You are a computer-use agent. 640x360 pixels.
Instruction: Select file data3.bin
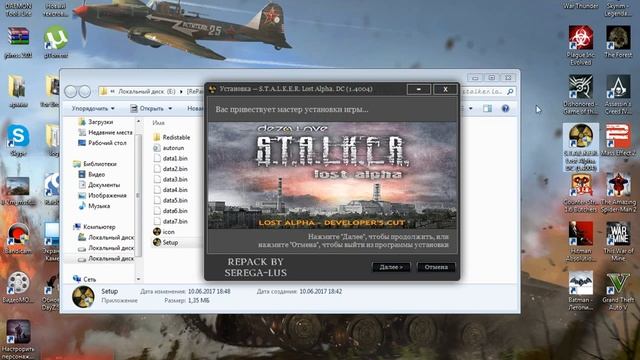point(170,179)
